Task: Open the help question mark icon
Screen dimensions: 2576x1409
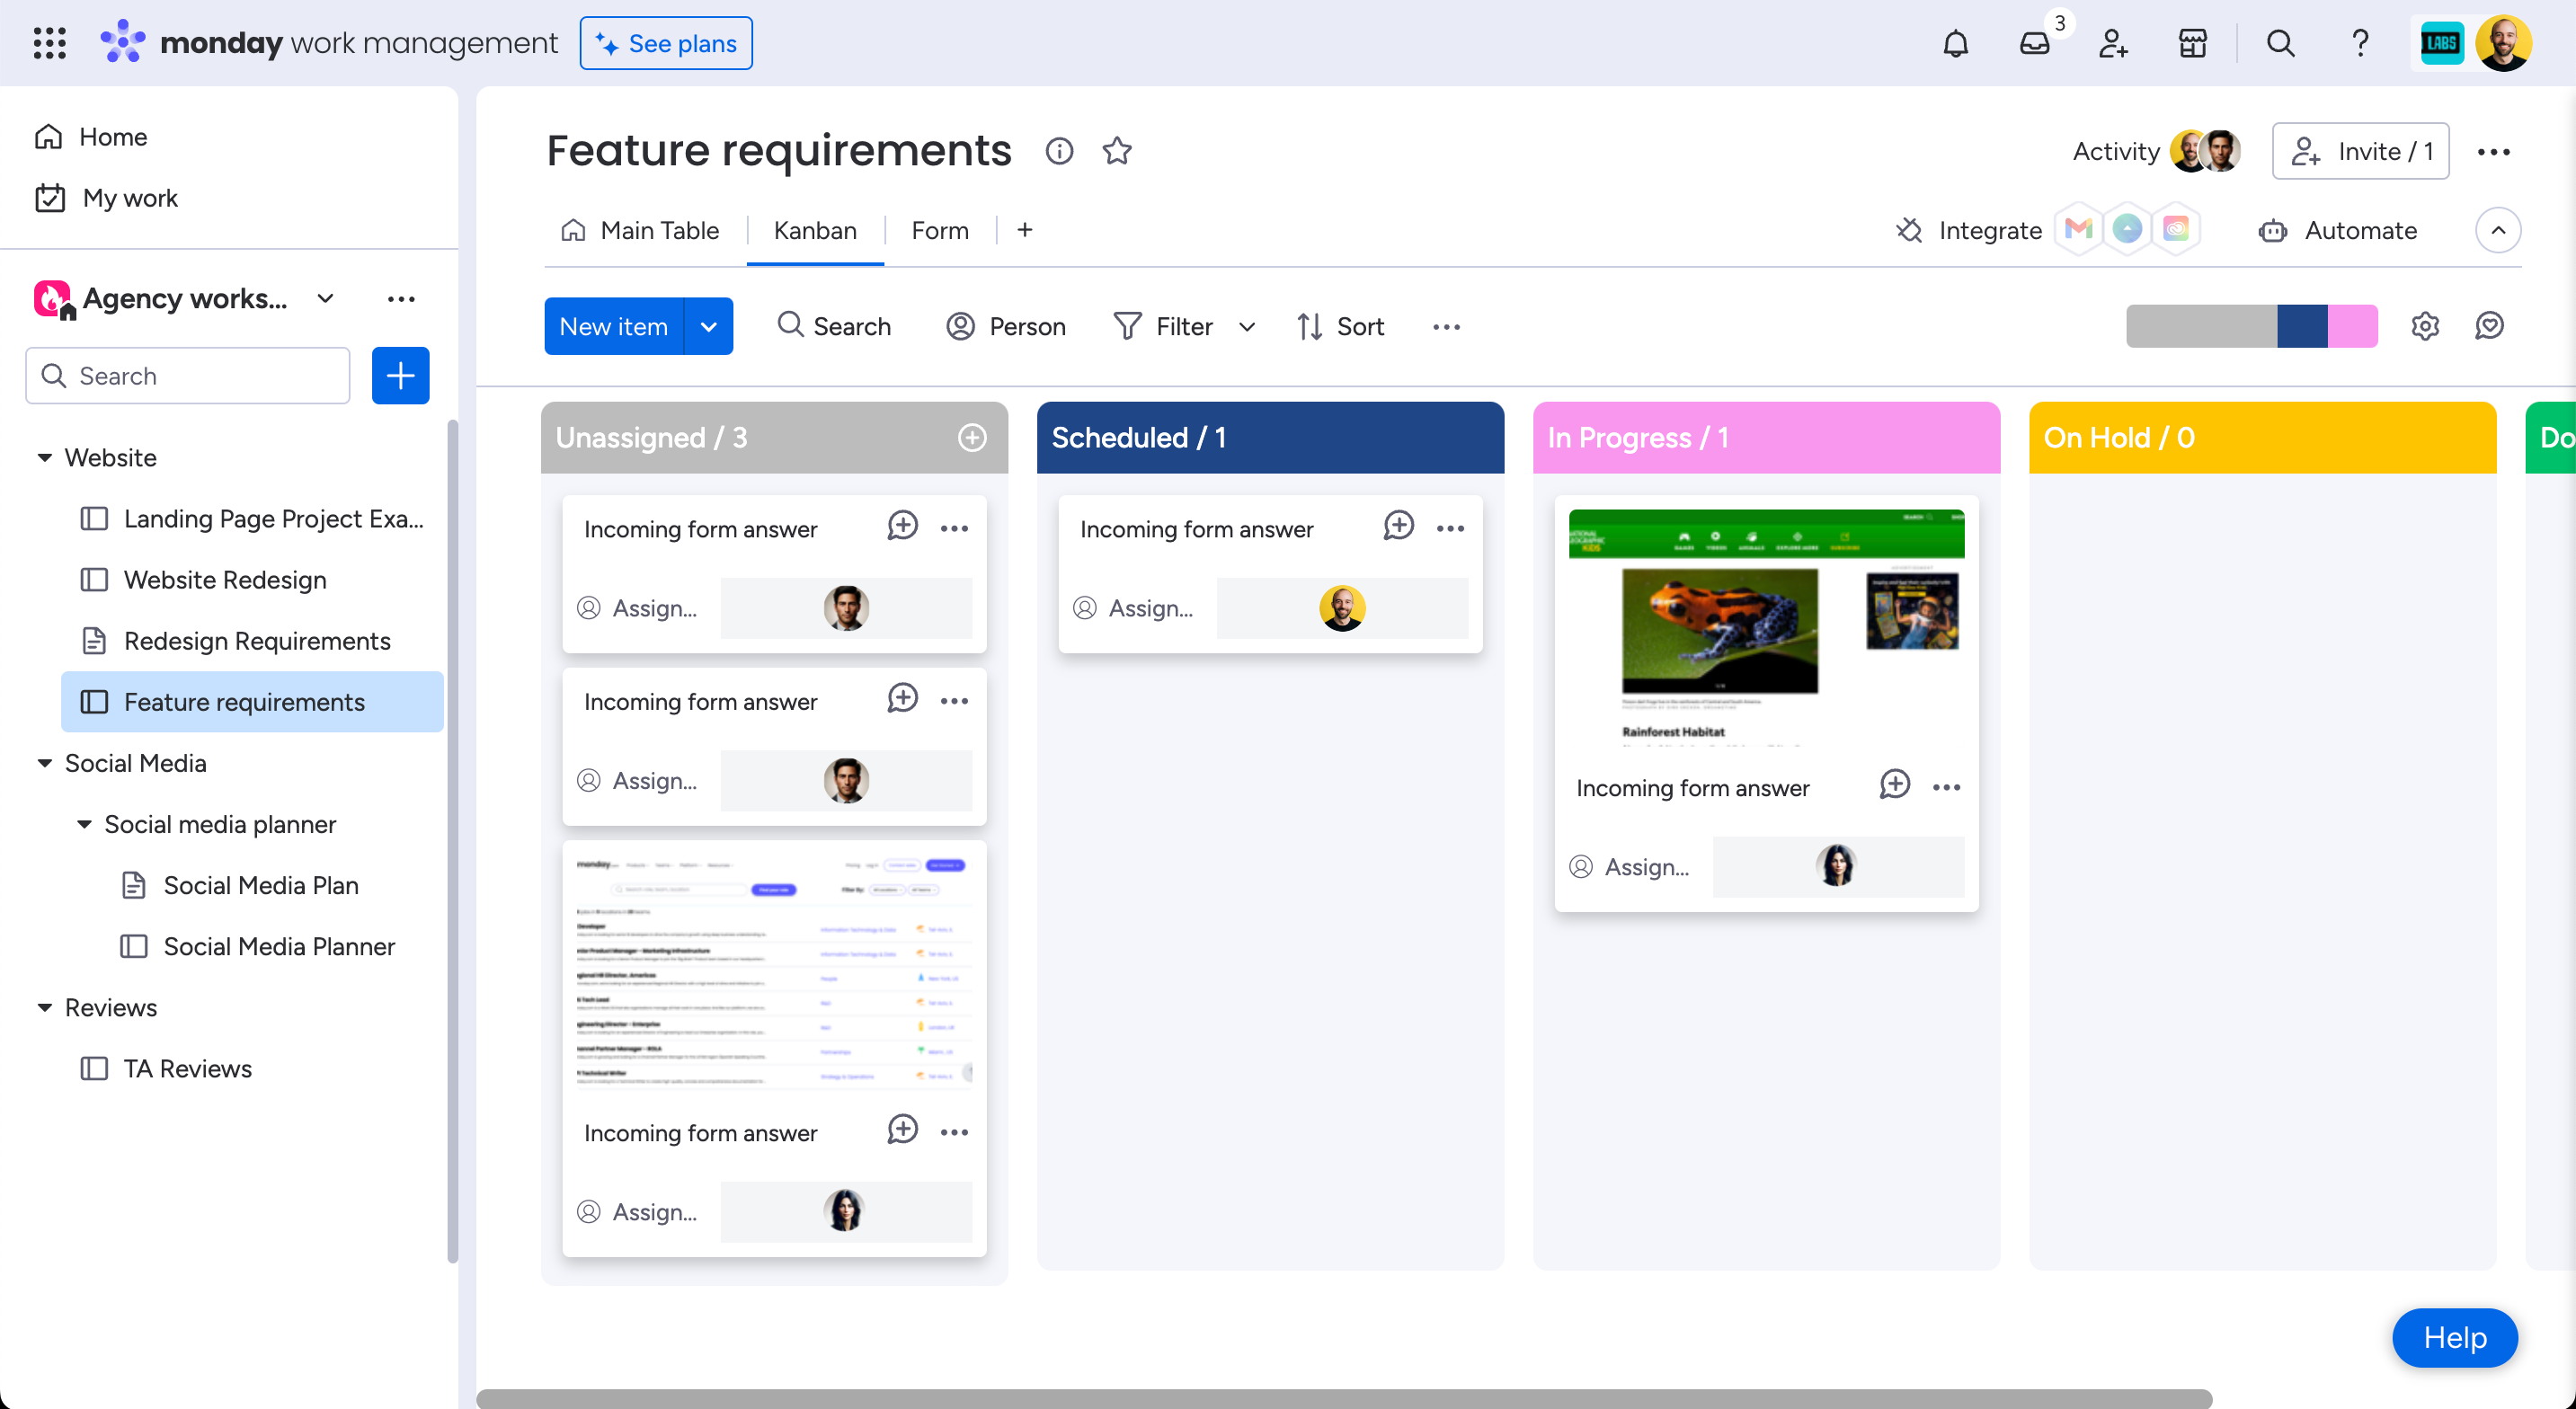Action: pos(2360,43)
